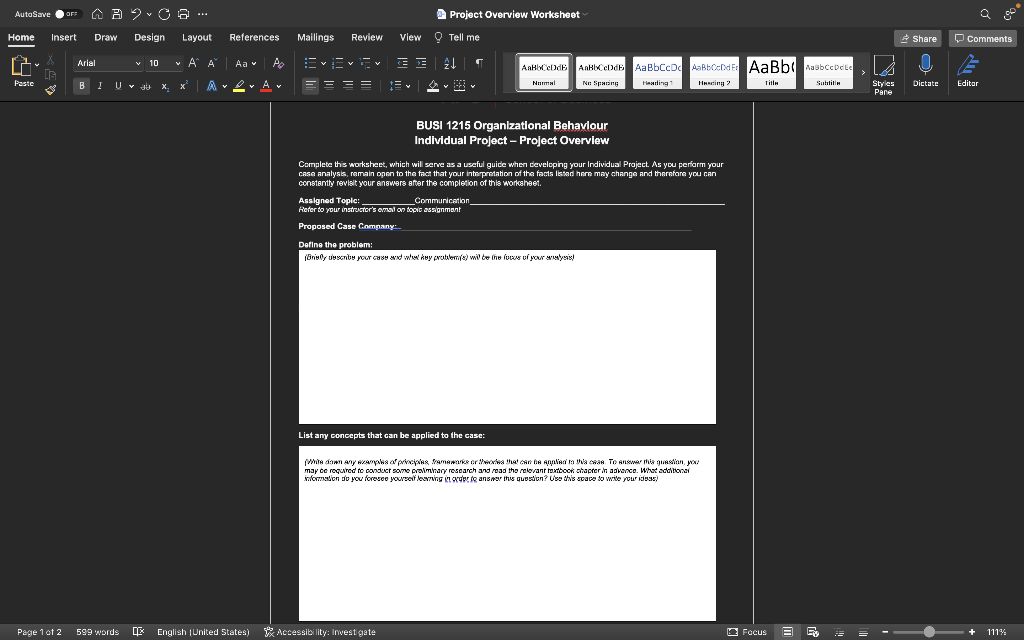This screenshot has width=1024, height=640.
Task: Click the Decrease Indent icon
Action: pos(402,63)
